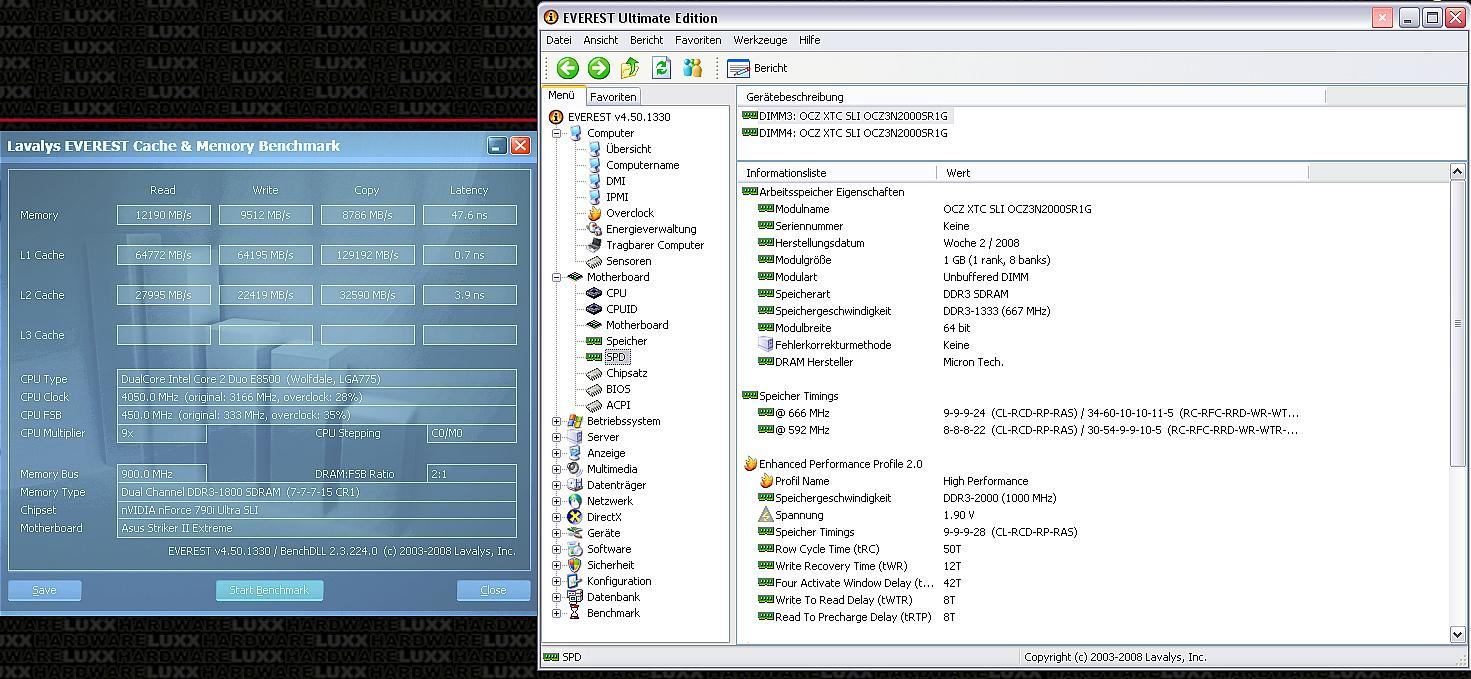1471x679 pixels.
Task: Select the IPMI tree item
Action: (x=617, y=197)
